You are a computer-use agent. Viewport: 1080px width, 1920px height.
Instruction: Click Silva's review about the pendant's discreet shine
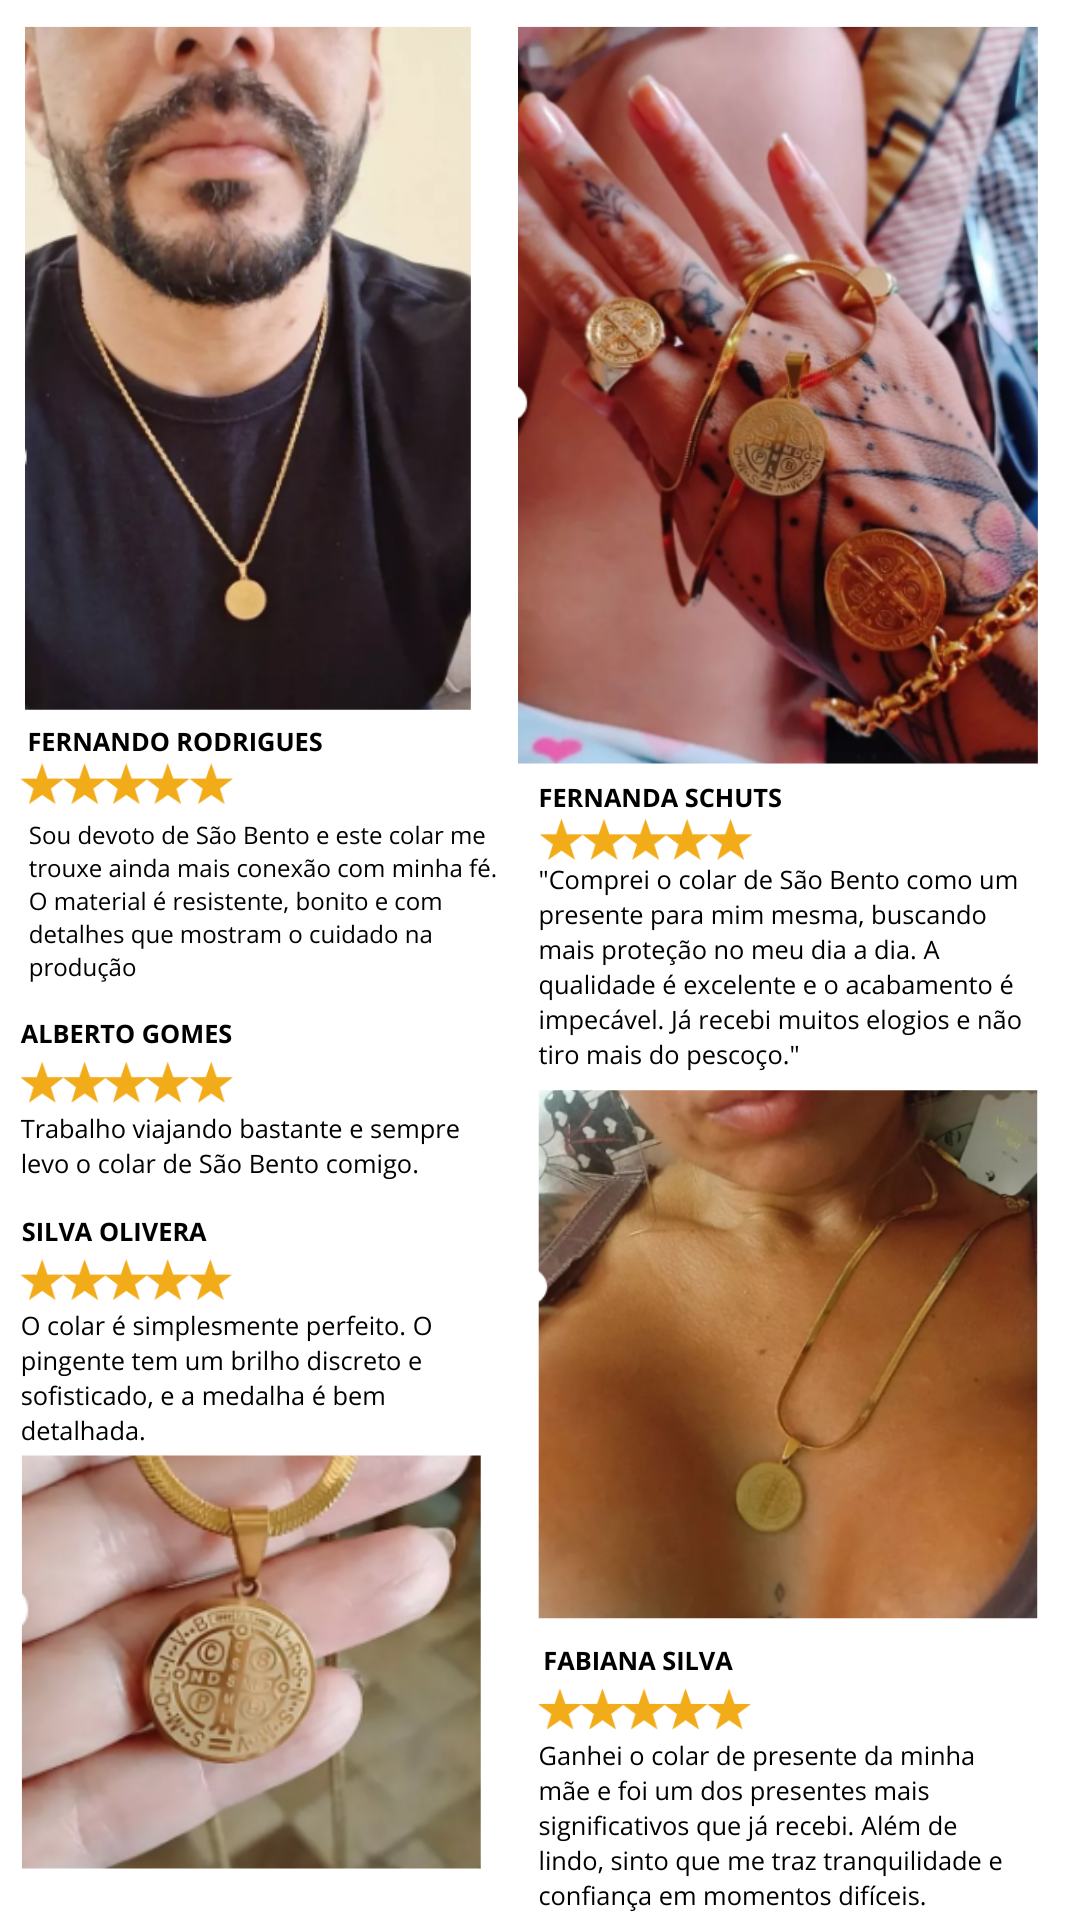226,1378
